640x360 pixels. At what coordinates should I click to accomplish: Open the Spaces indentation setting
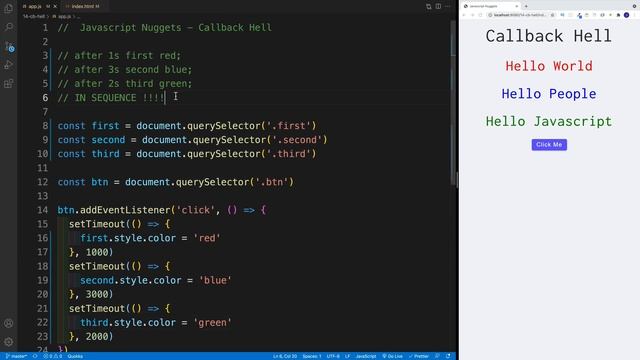tap(312, 356)
